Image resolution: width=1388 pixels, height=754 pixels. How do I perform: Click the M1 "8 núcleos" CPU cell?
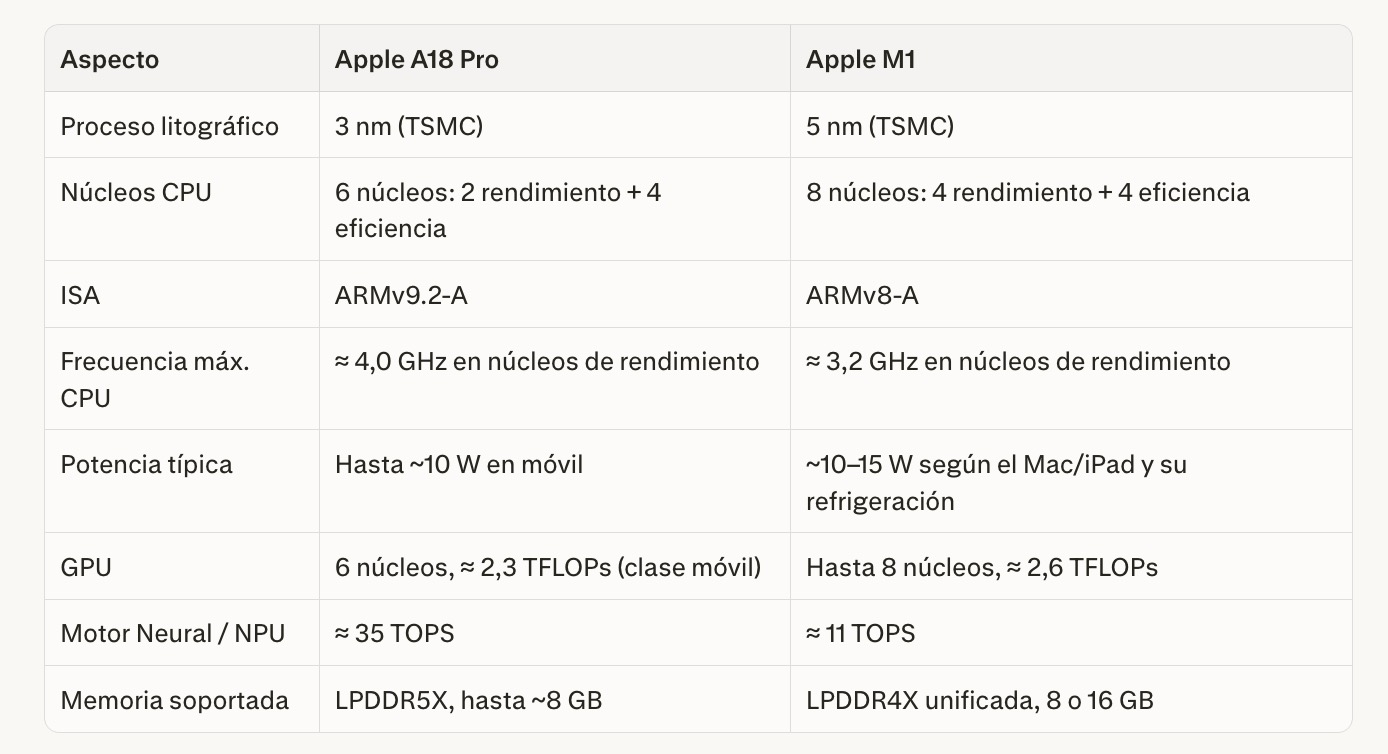(x=1028, y=192)
